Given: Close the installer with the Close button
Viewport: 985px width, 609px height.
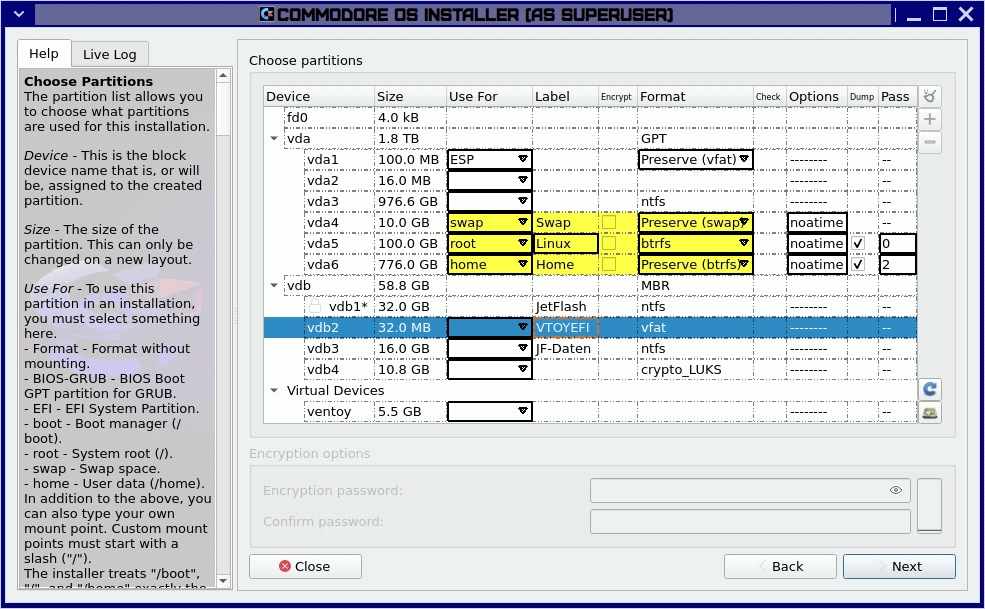Looking at the screenshot, I should click(x=305, y=566).
